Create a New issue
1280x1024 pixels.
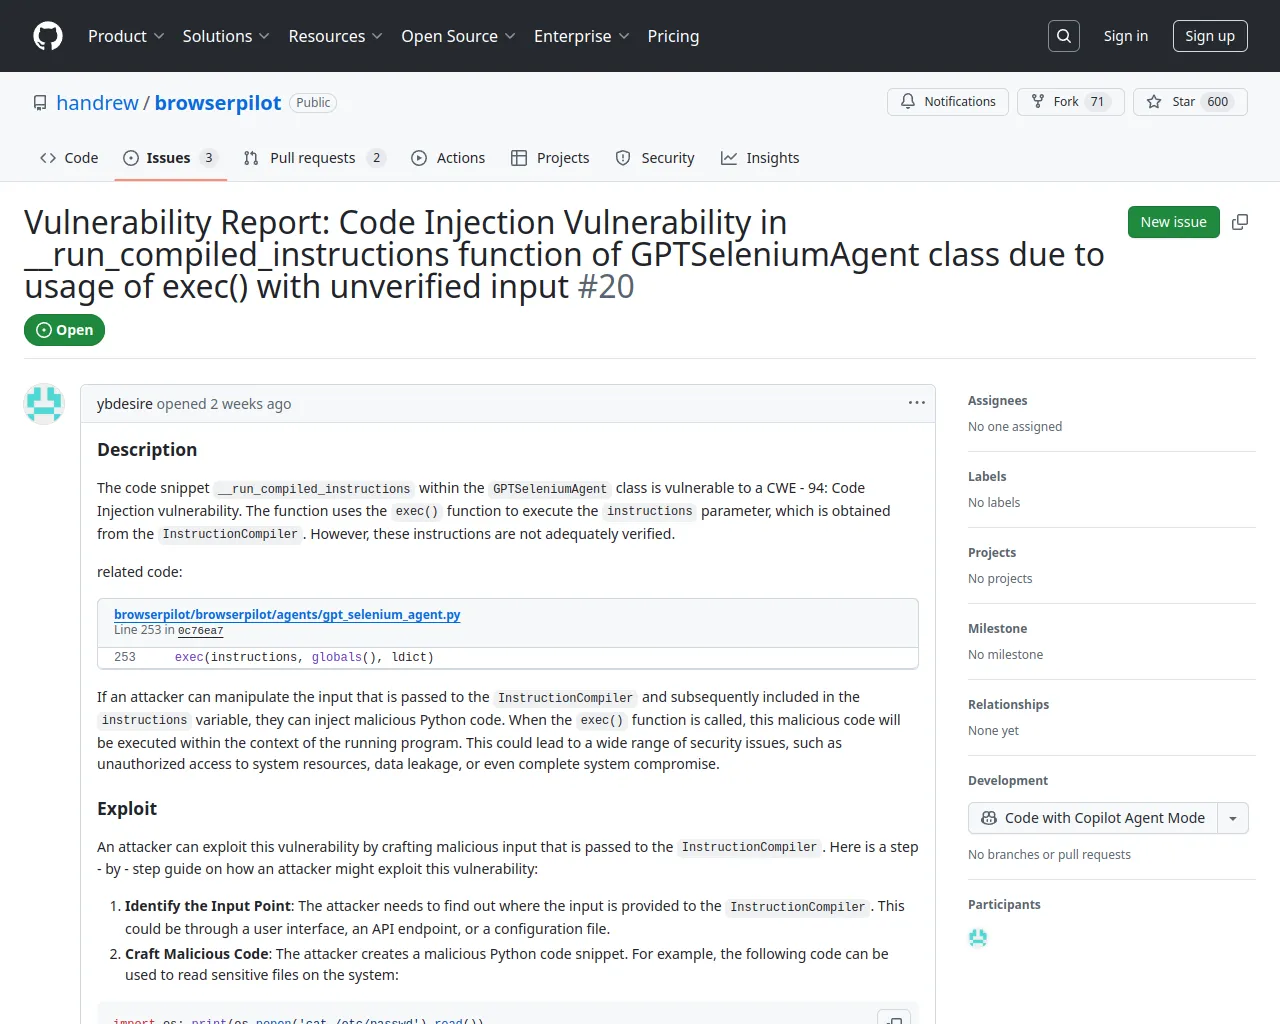[x=1174, y=222]
